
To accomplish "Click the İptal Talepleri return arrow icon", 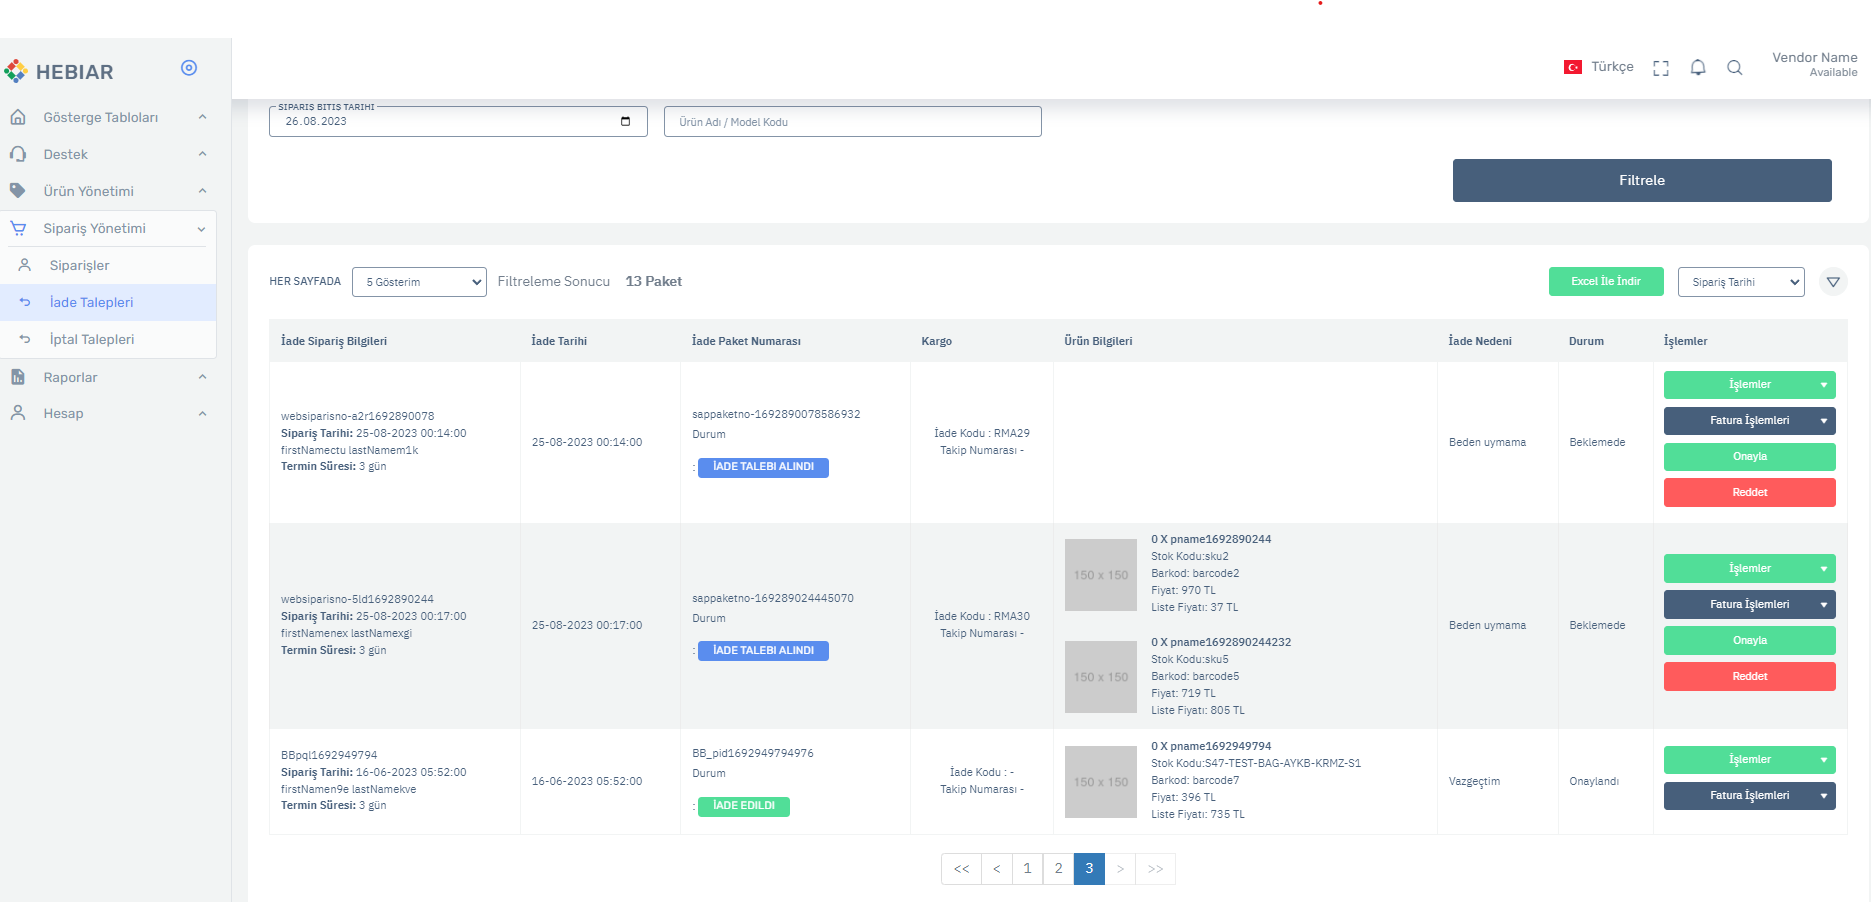I will (25, 339).
